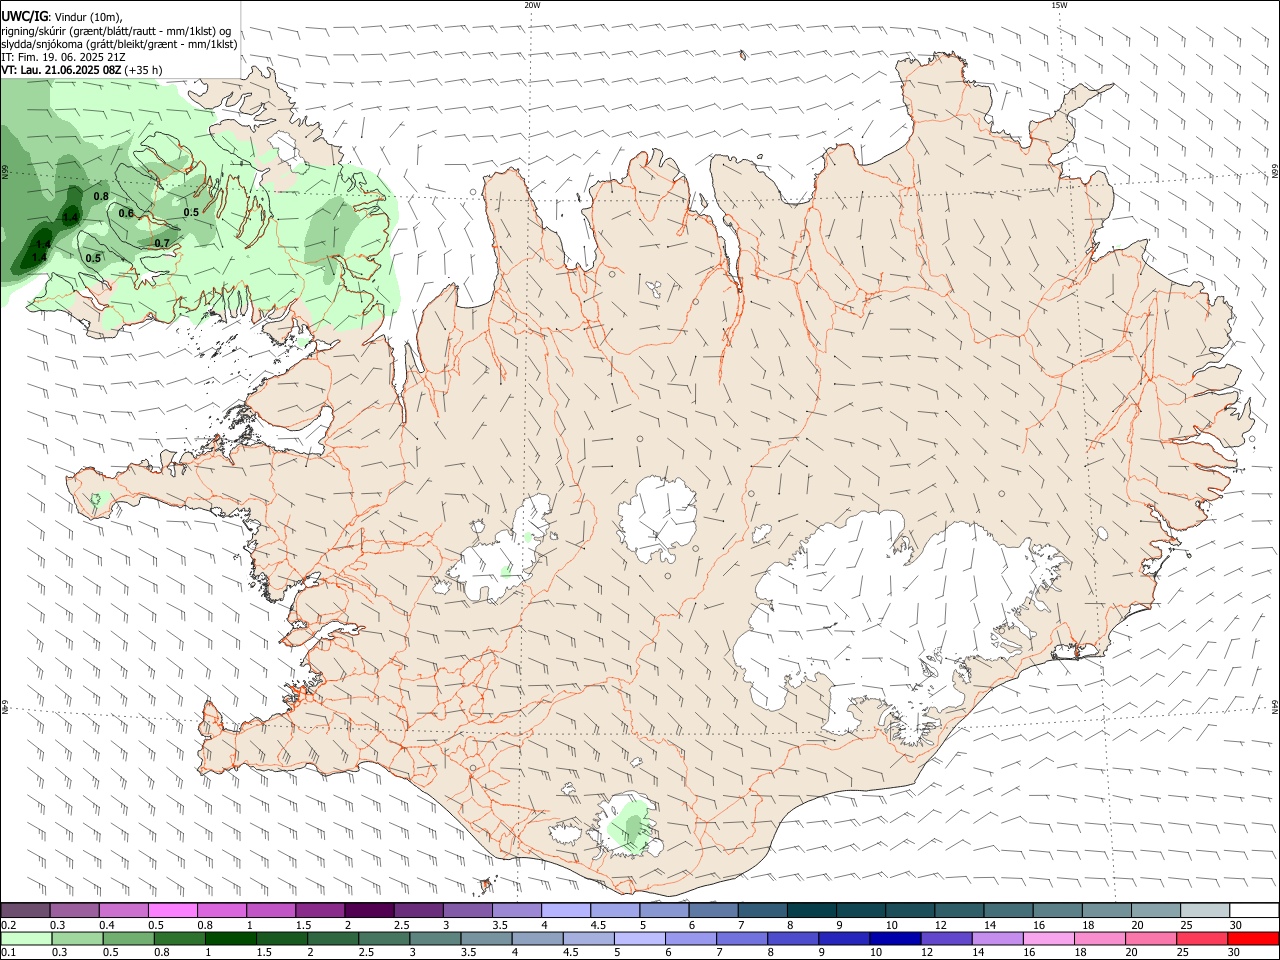Click the grey-green swatch labeled 3 in lower legend
Image resolution: width=1280 pixels, height=960 pixels.
(435, 938)
